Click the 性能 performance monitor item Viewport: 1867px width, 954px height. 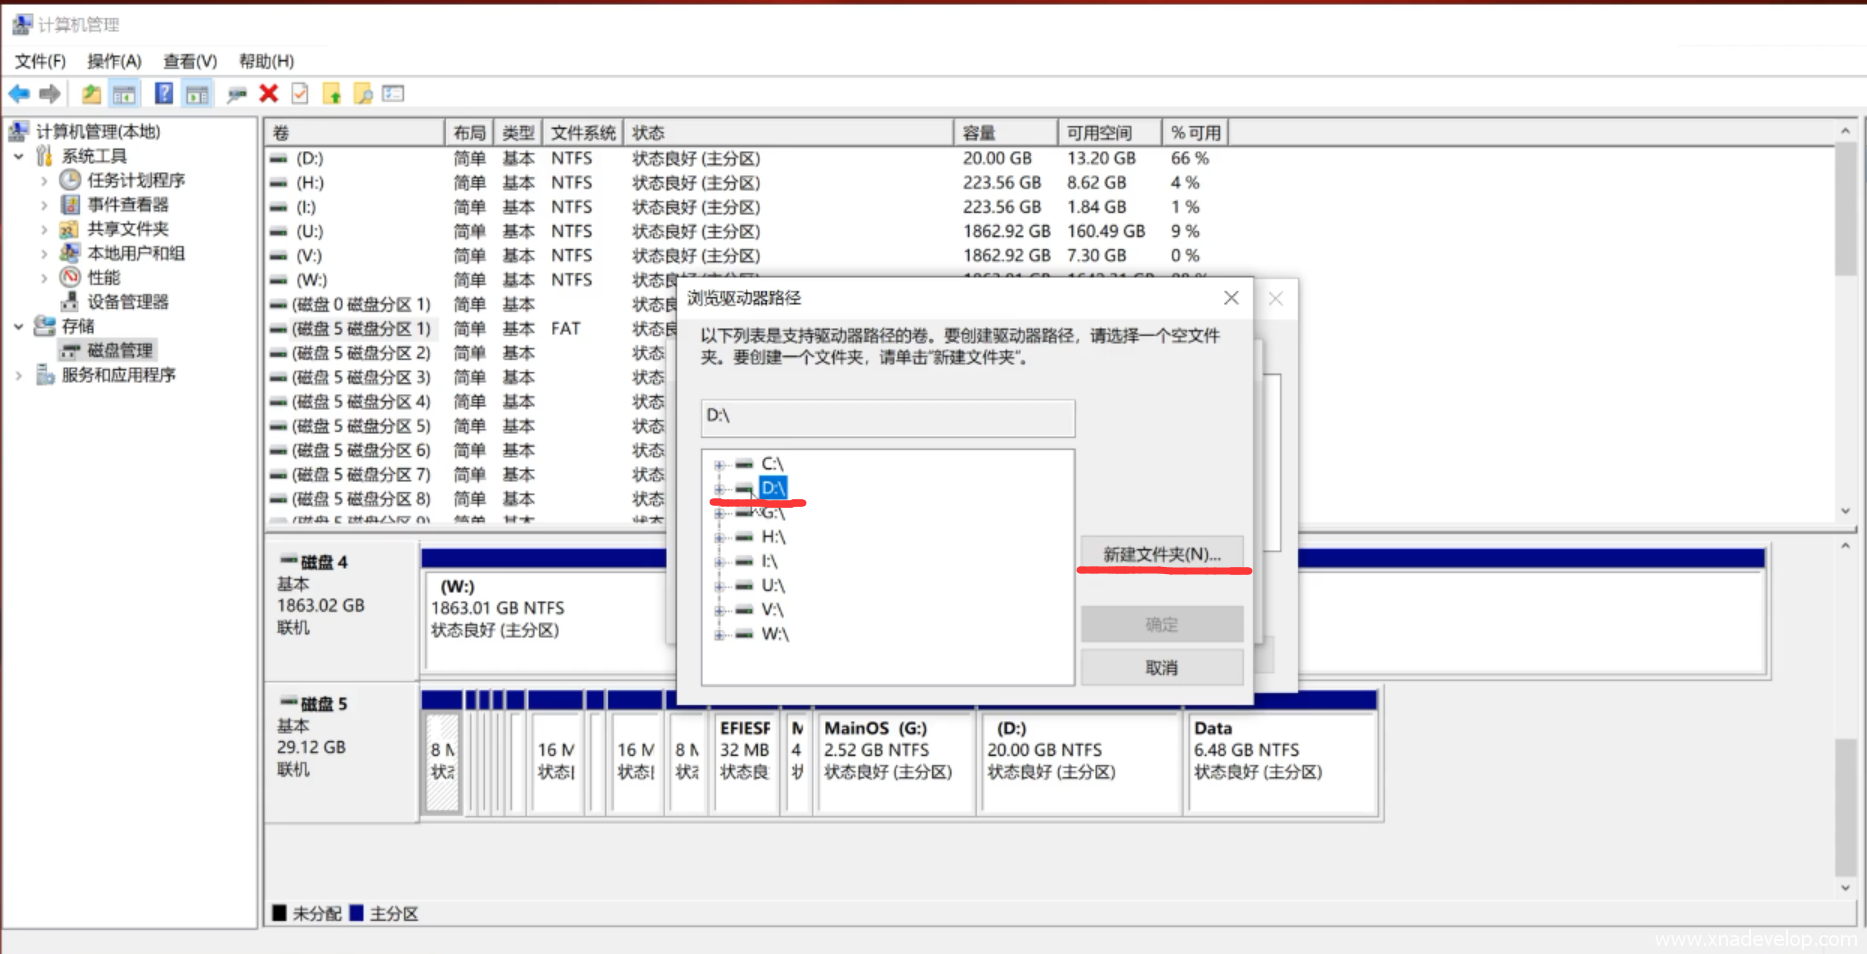coord(103,278)
